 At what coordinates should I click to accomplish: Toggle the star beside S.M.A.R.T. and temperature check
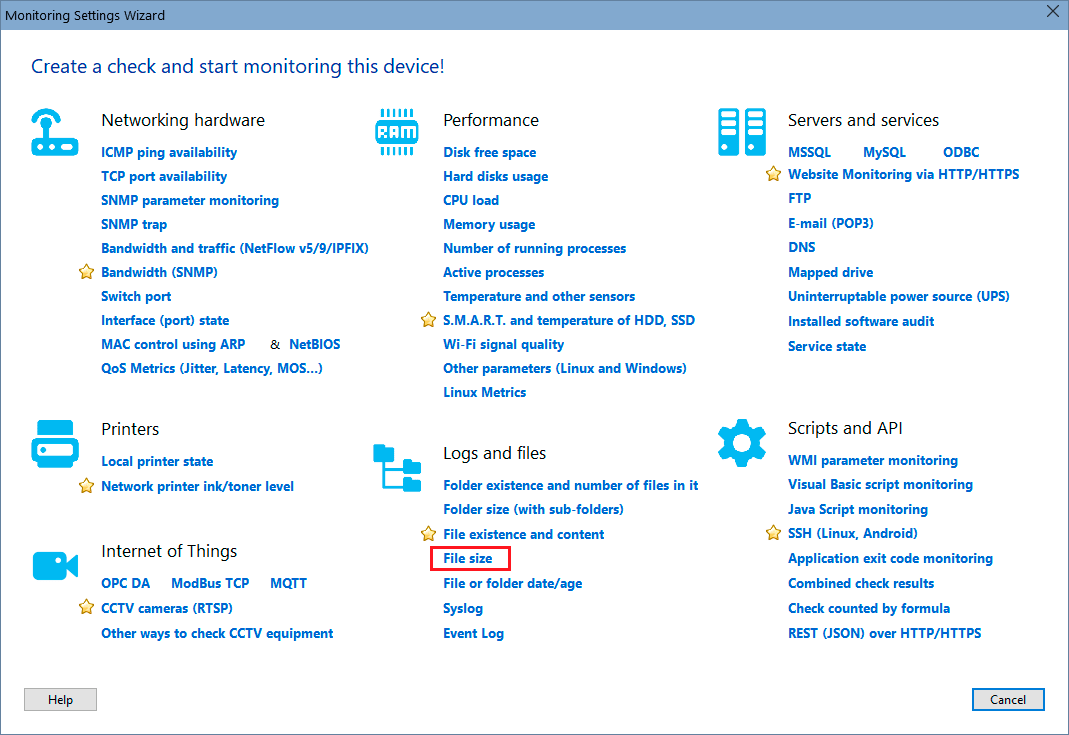[x=428, y=320]
